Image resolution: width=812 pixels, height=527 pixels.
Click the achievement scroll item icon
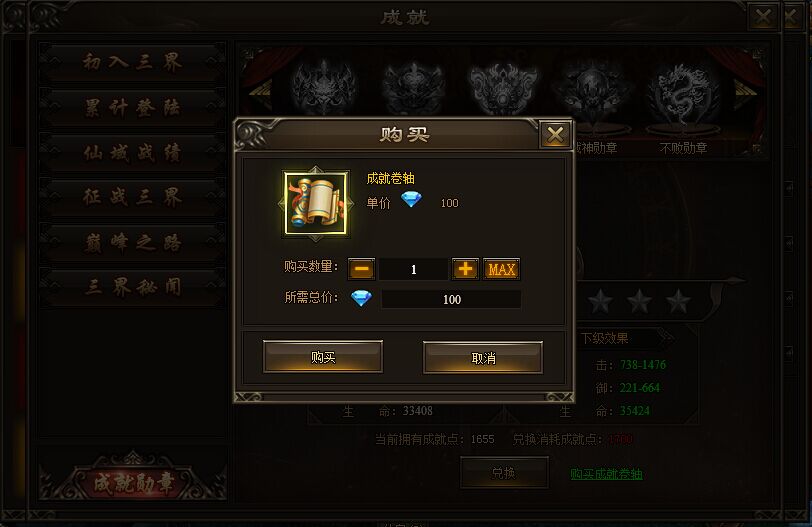tap(315, 203)
